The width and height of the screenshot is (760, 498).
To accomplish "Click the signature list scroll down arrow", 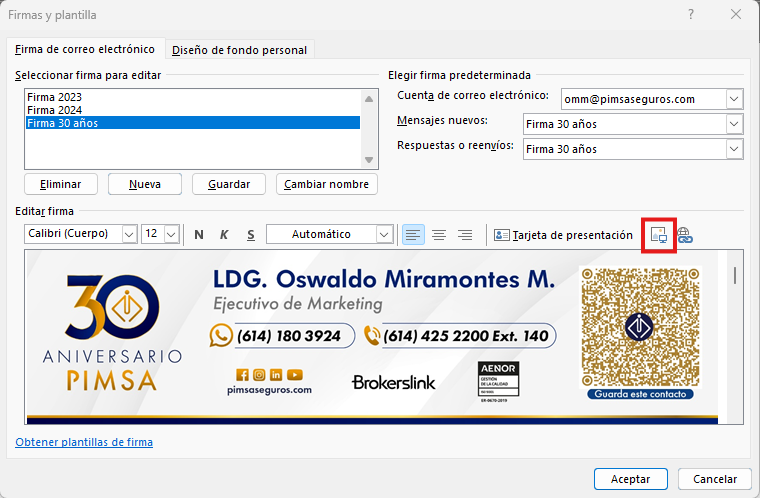I will pos(369,160).
